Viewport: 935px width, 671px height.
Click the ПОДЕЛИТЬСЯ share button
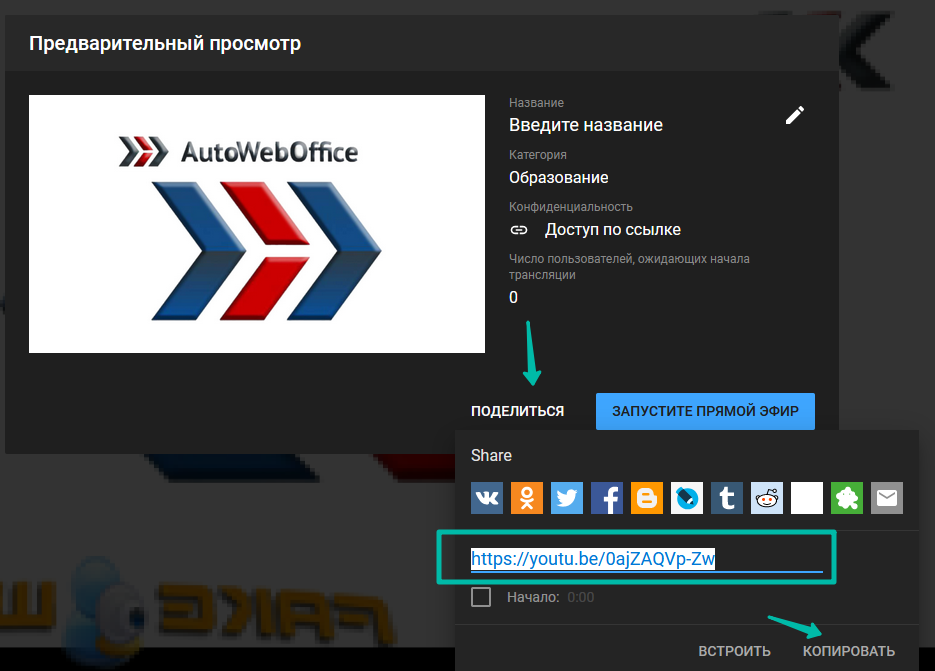click(517, 411)
